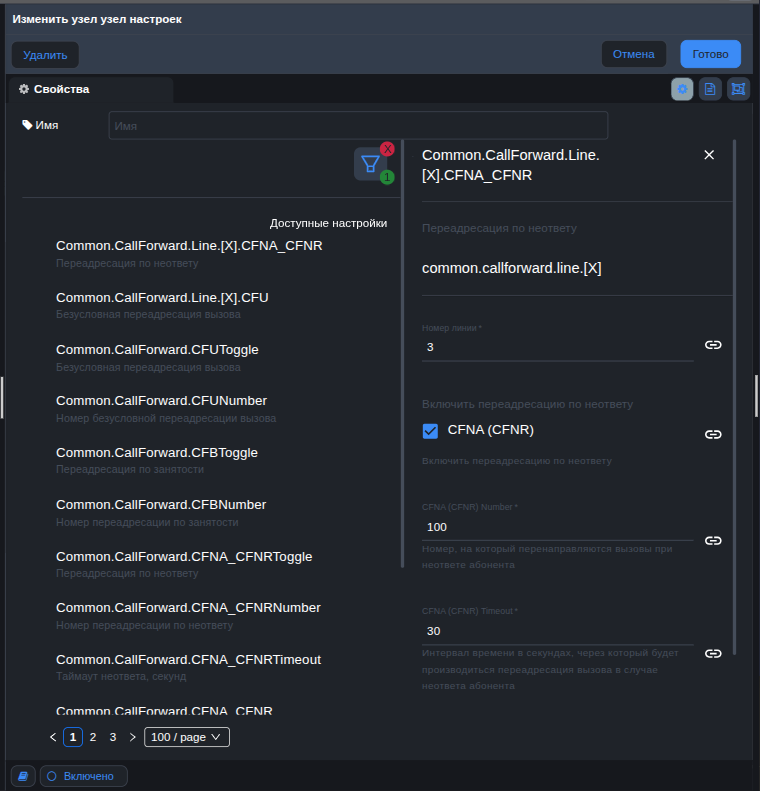Go to the next page of settings
760x791 pixels.
[x=133, y=737]
